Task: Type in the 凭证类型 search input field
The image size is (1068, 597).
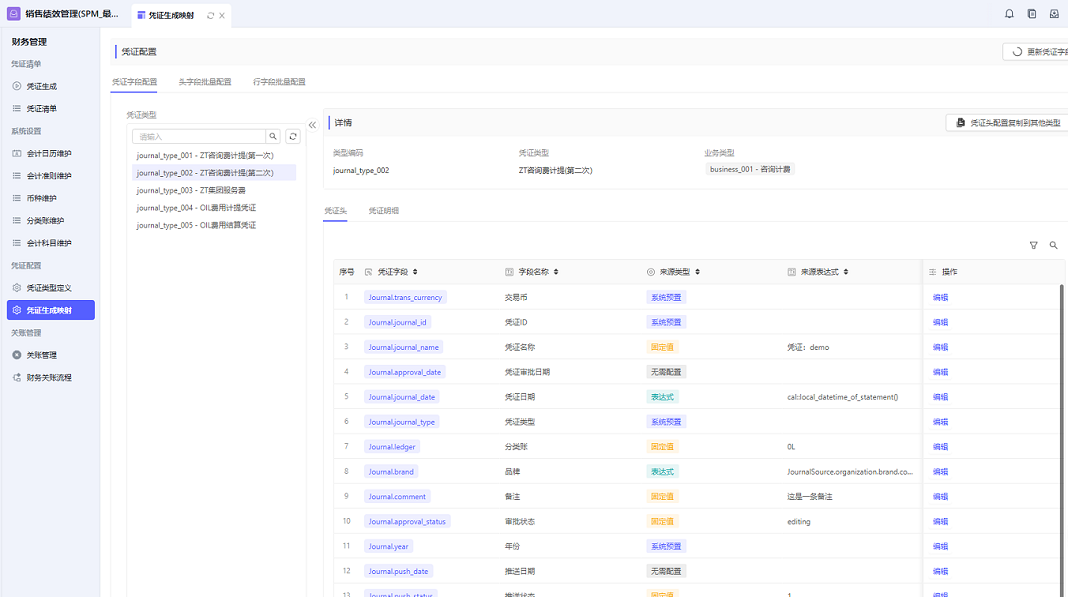Action: (x=199, y=136)
